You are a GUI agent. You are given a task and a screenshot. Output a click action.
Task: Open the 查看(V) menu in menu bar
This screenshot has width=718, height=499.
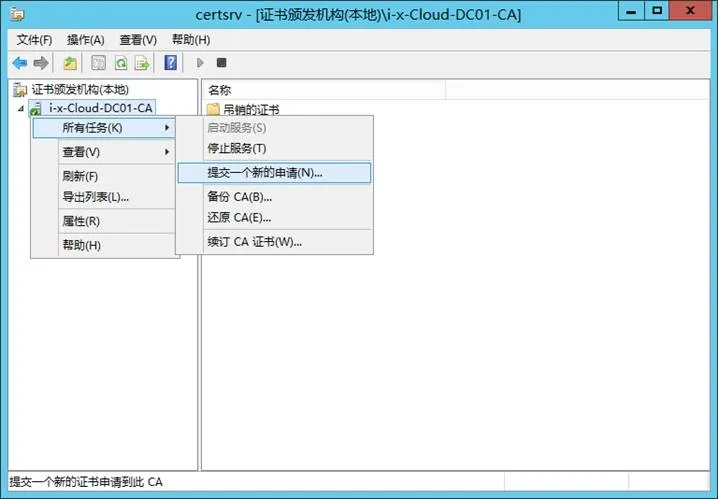click(138, 40)
